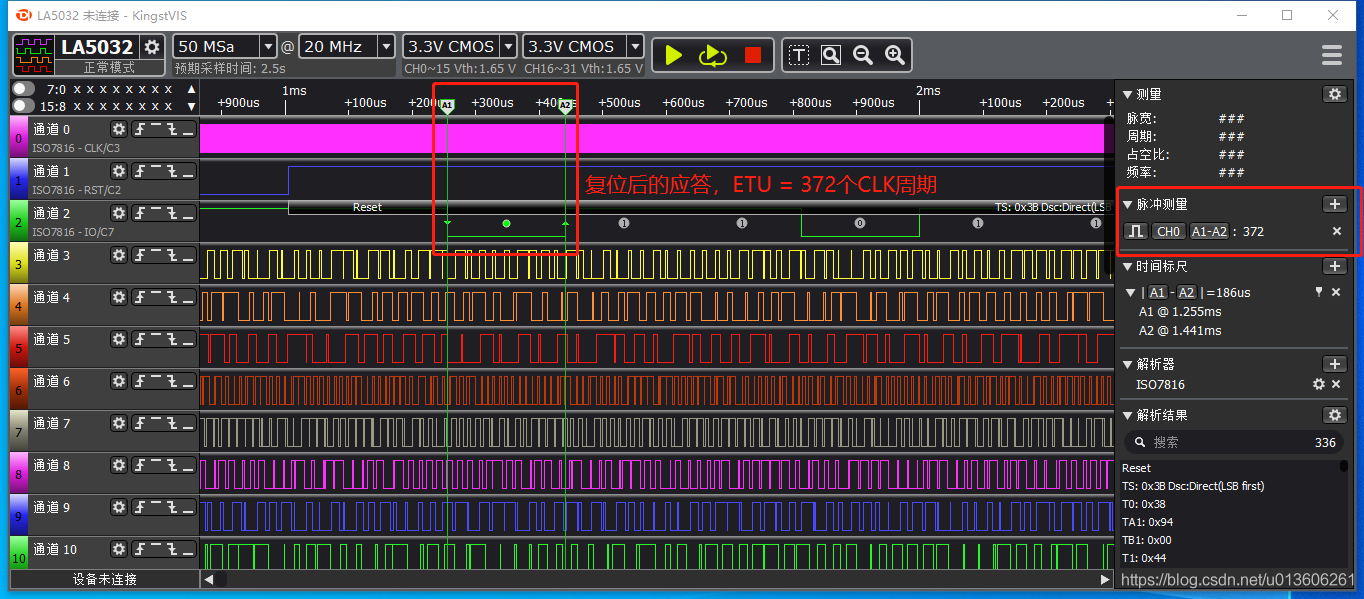Add a new analyzer with plus button
The height and width of the screenshot is (599, 1364).
pos(1334,364)
